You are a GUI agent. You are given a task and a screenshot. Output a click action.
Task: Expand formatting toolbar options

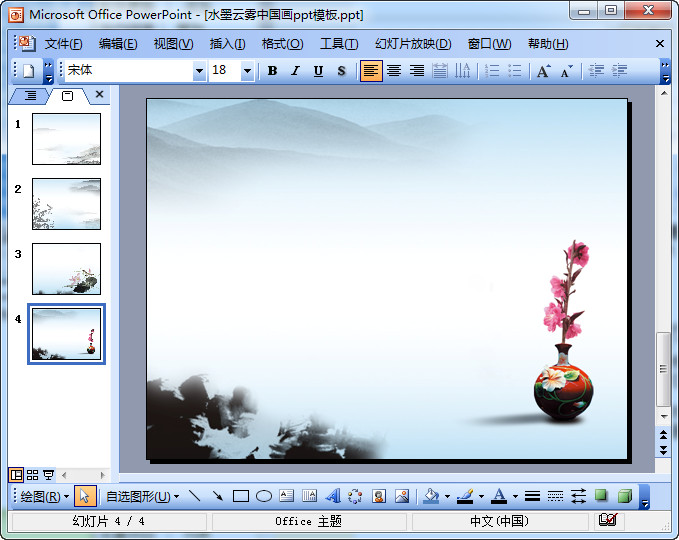point(665,71)
